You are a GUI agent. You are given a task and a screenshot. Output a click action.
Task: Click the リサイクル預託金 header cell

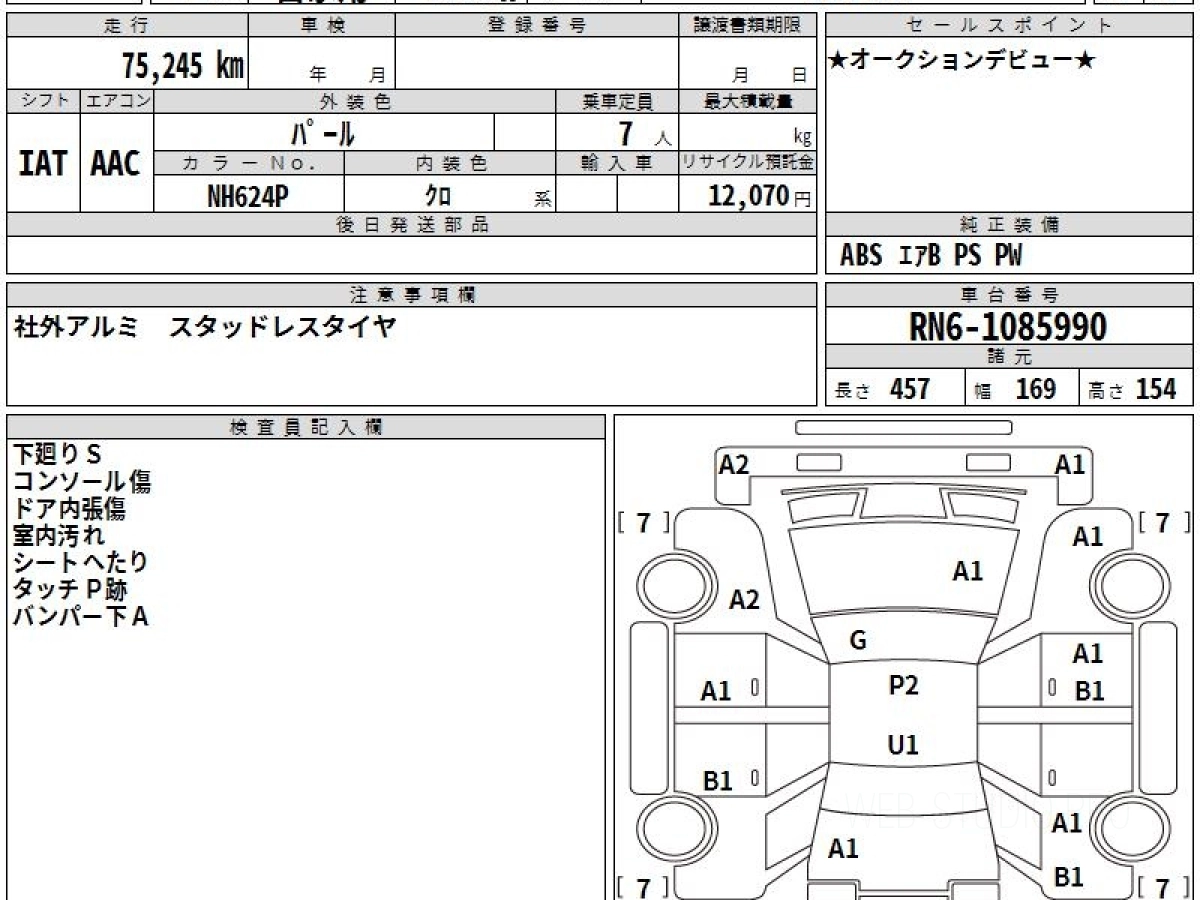[748, 163]
